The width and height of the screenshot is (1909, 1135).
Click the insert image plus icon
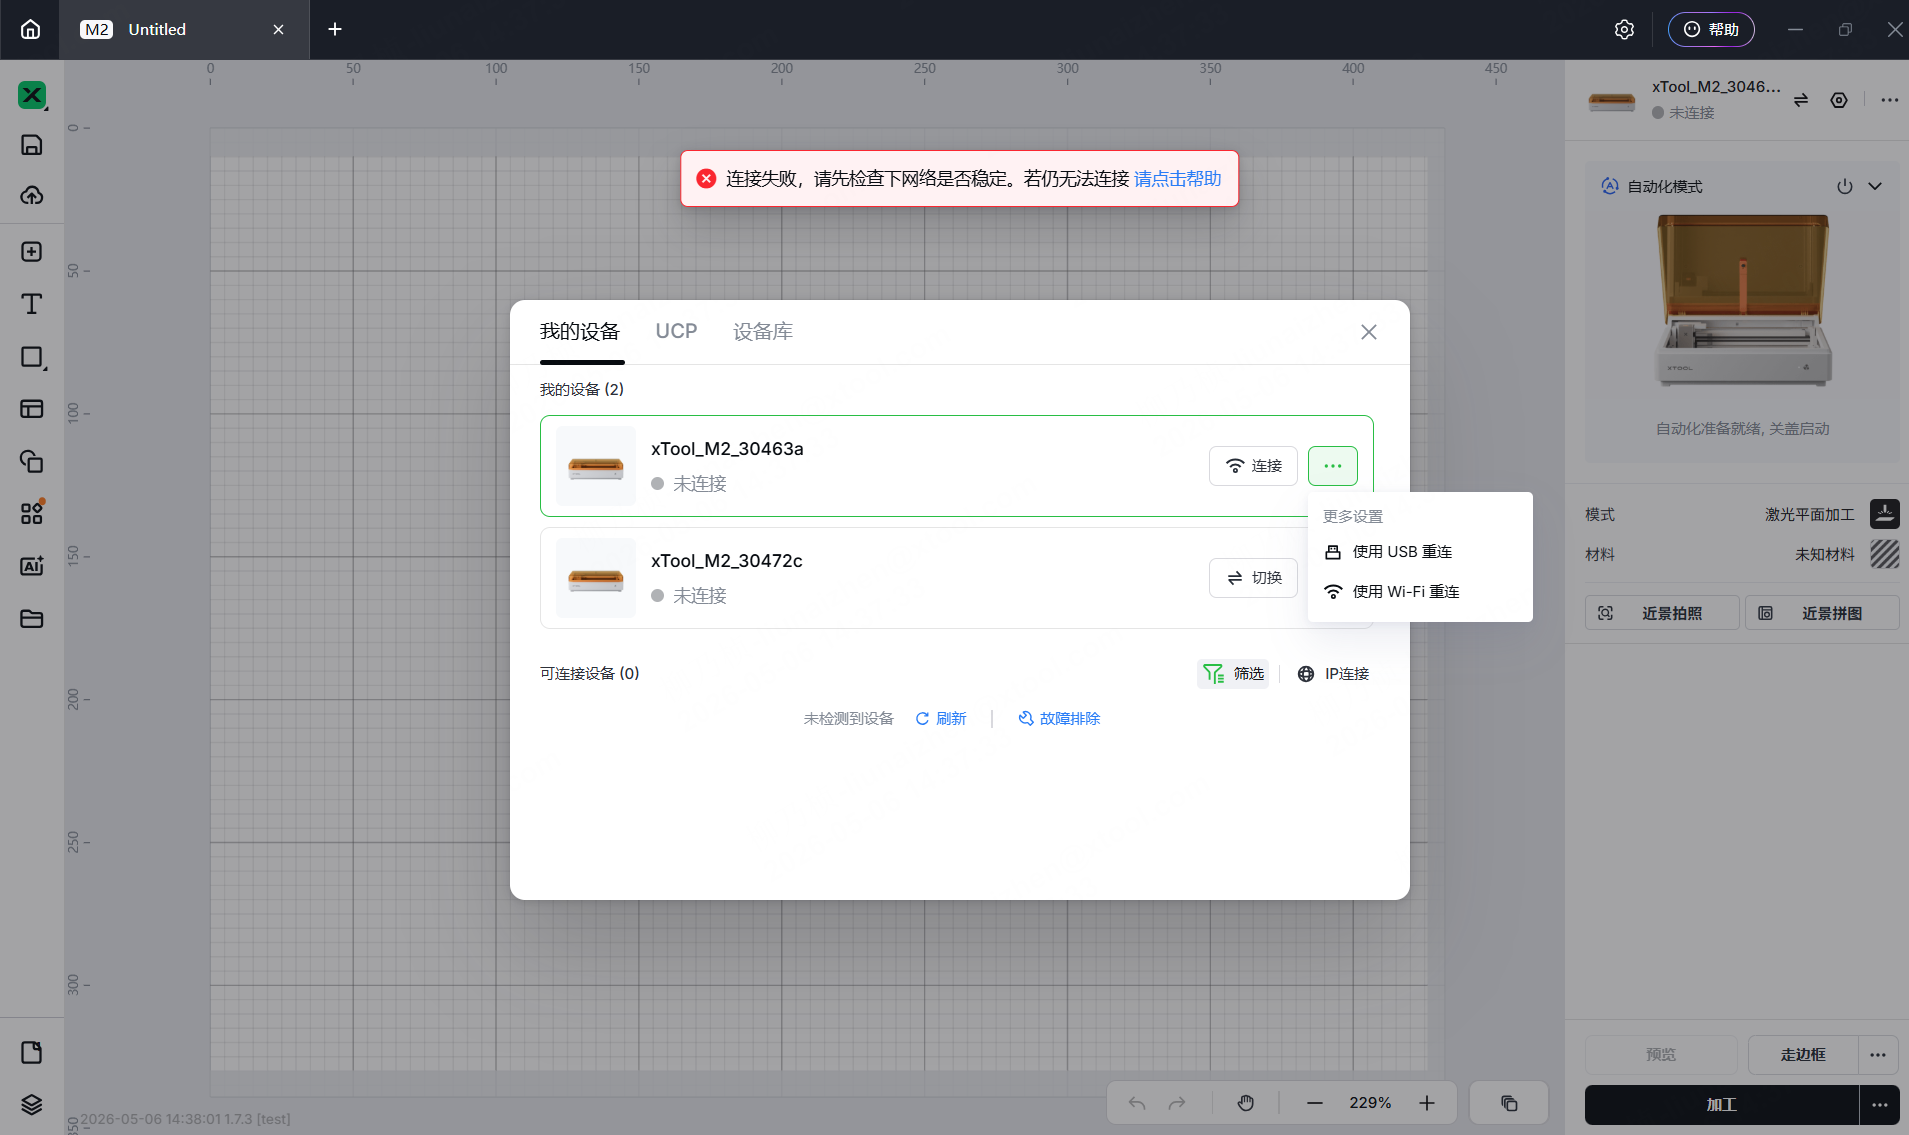coord(32,251)
